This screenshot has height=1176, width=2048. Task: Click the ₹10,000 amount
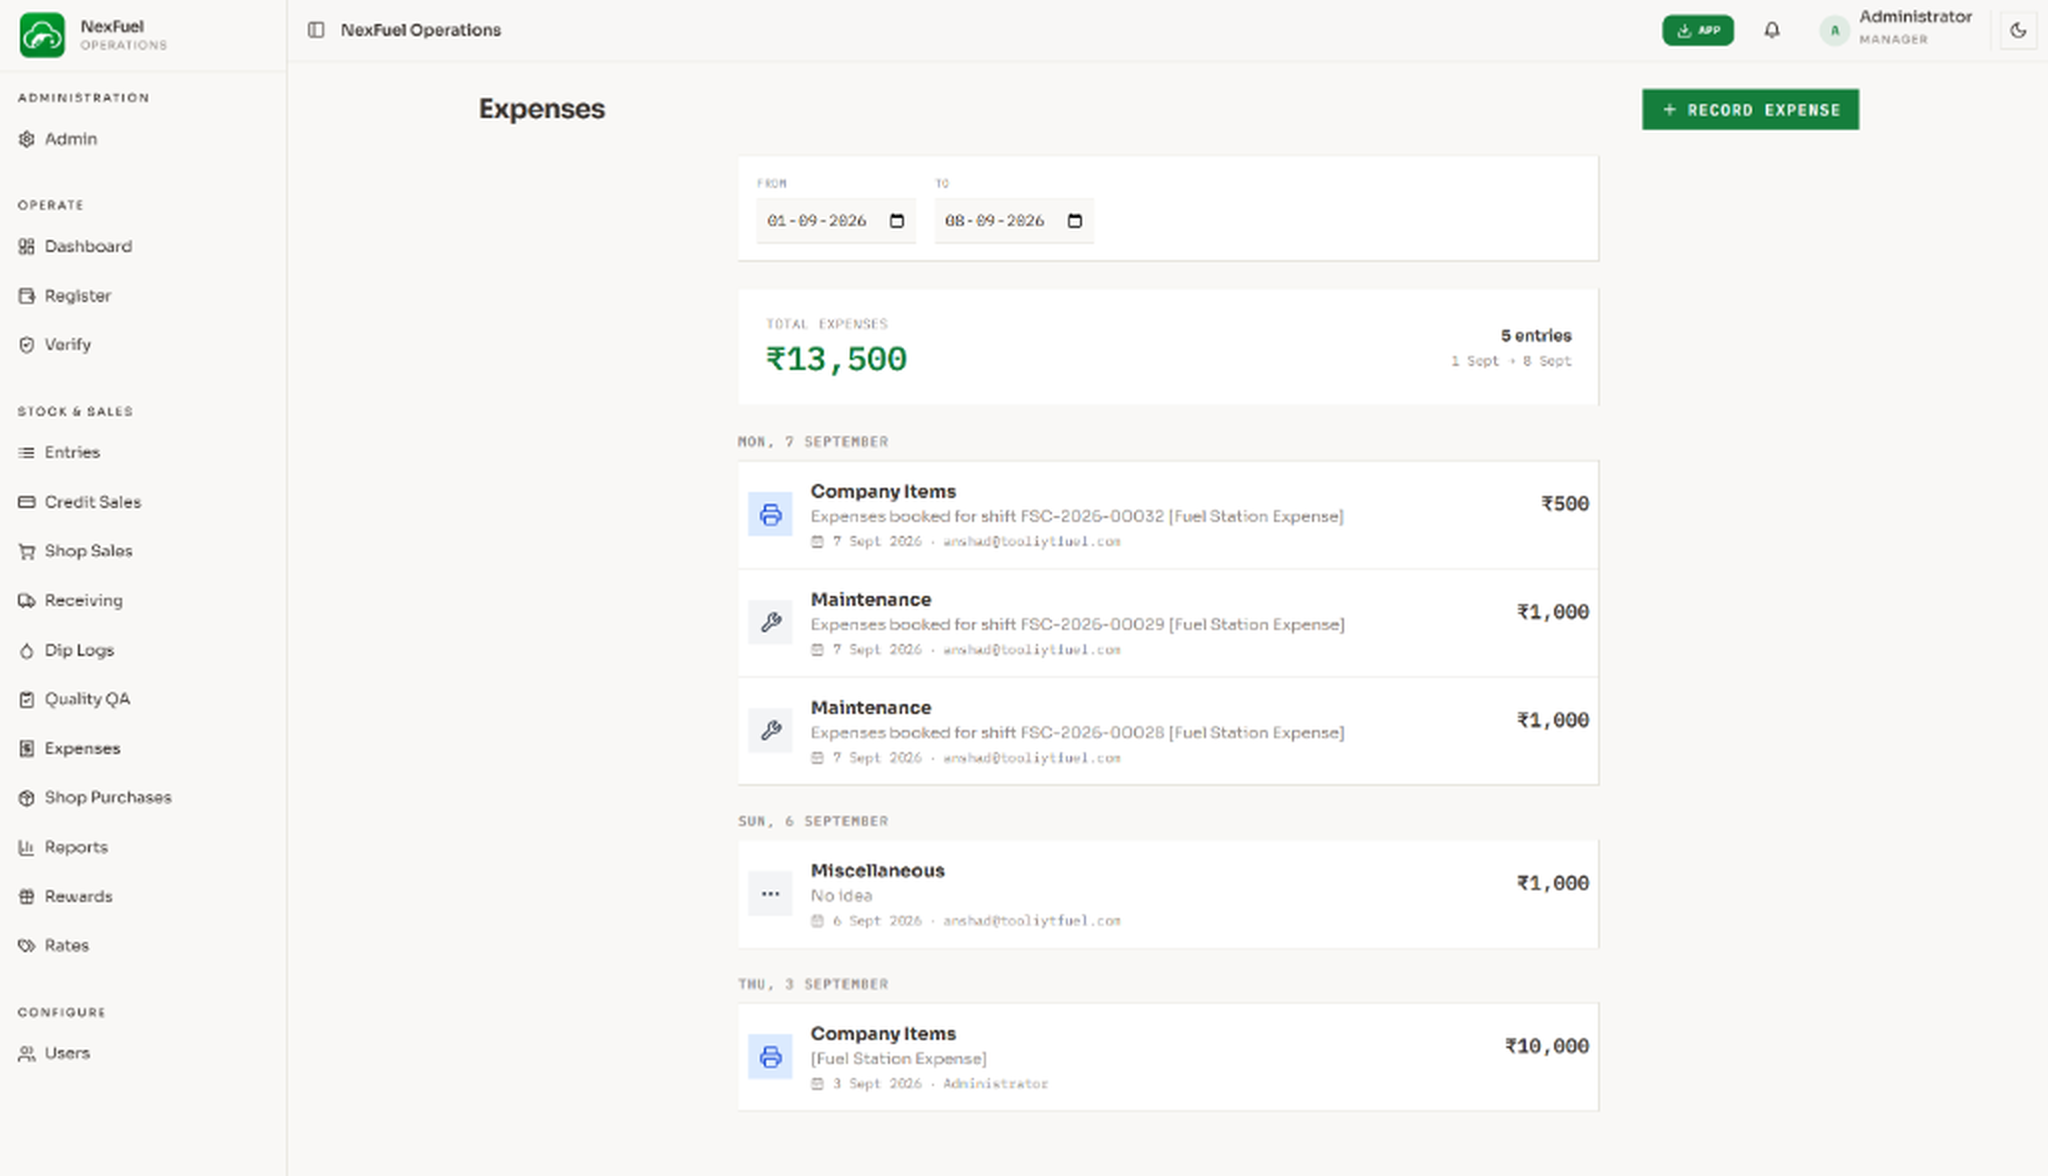point(1546,1046)
